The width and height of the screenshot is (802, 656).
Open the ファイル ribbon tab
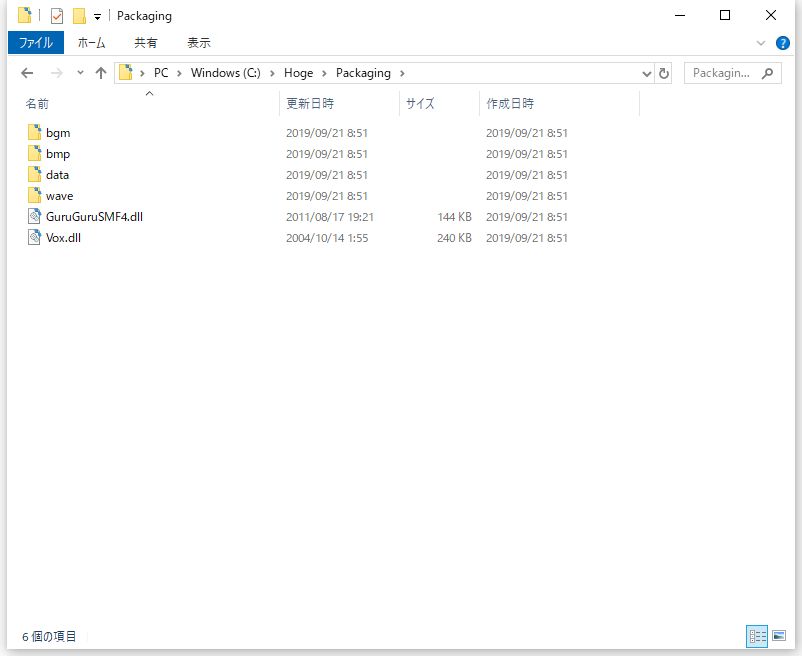36,42
